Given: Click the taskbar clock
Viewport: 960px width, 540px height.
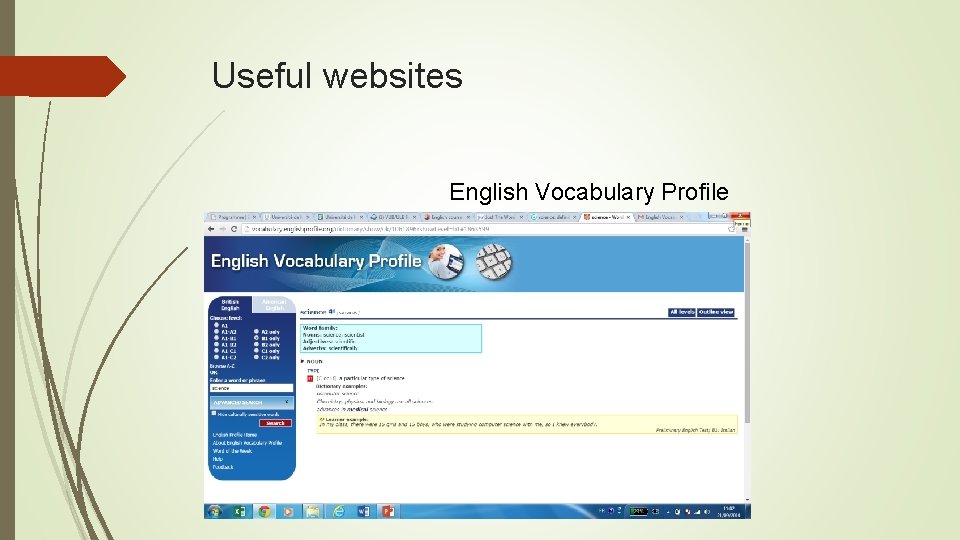Looking at the screenshot, I should click(729, 512).
